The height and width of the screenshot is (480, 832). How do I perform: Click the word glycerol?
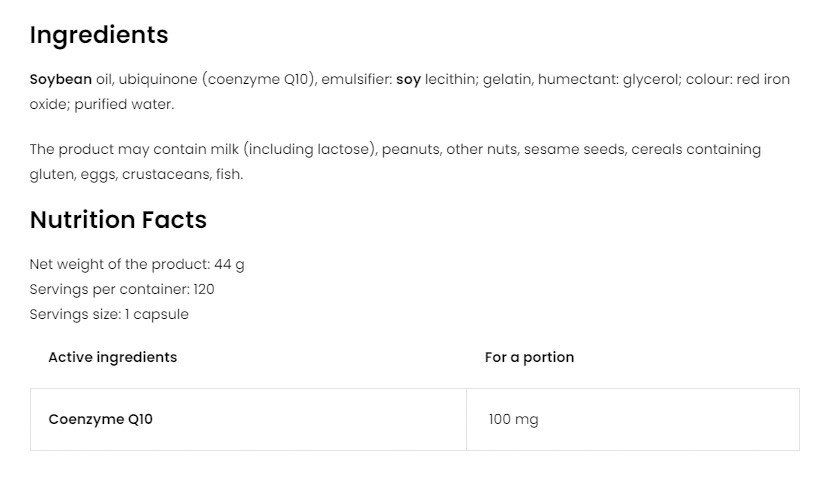pyautogui.click(x=652, y=79)
